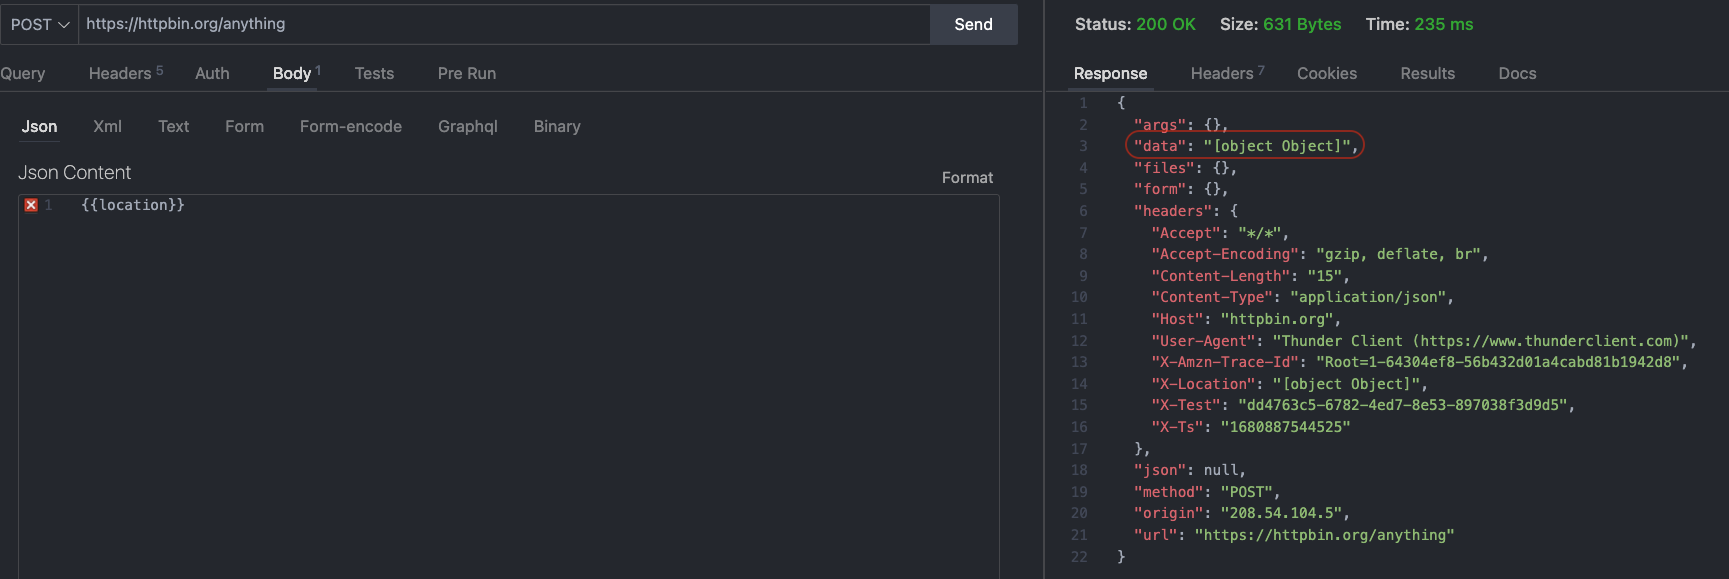Select the Xml body type
Image resolution: width=1729 pixels, height=579 pixels.
[107, 126]
